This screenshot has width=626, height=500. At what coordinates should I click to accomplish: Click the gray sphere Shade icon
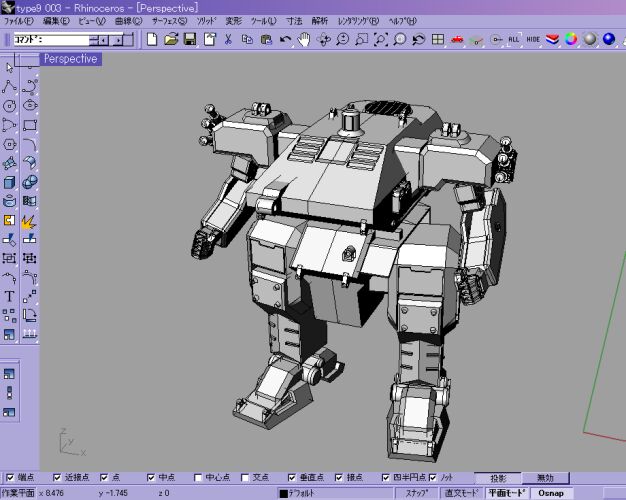tap(590, 39)
